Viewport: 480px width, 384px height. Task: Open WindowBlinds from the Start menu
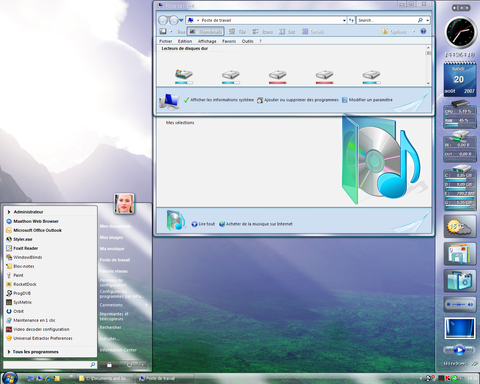pos(24,257)
